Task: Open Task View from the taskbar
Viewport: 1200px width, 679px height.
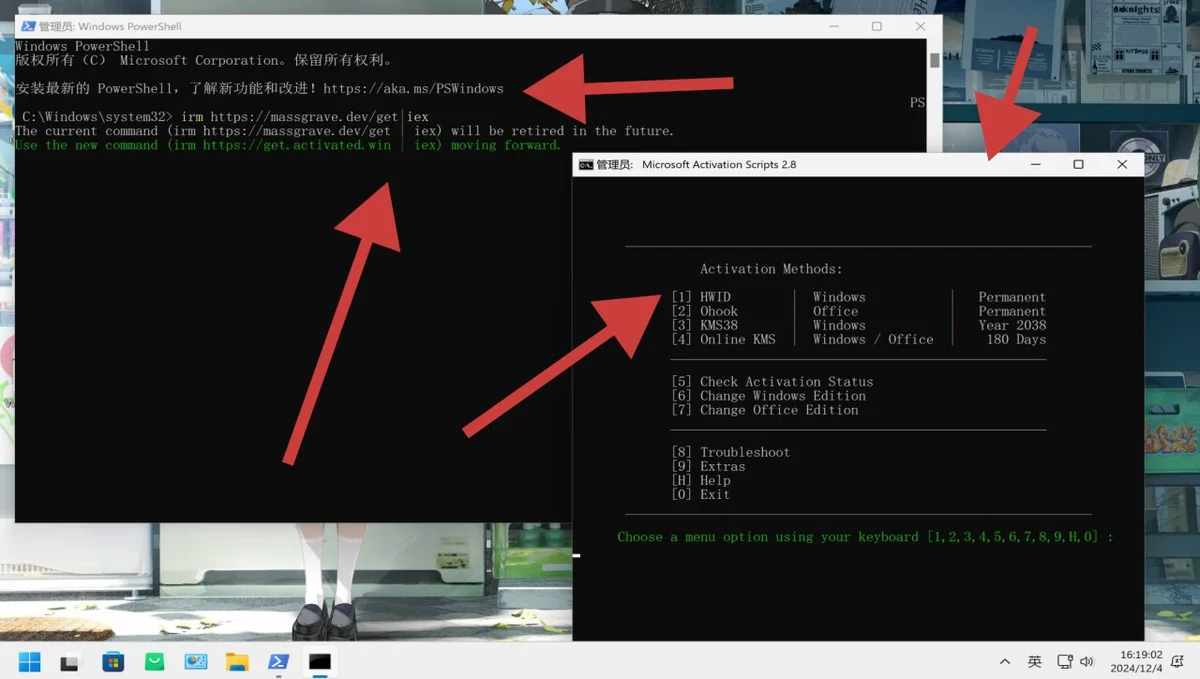Action: click(x=70, y=662)
